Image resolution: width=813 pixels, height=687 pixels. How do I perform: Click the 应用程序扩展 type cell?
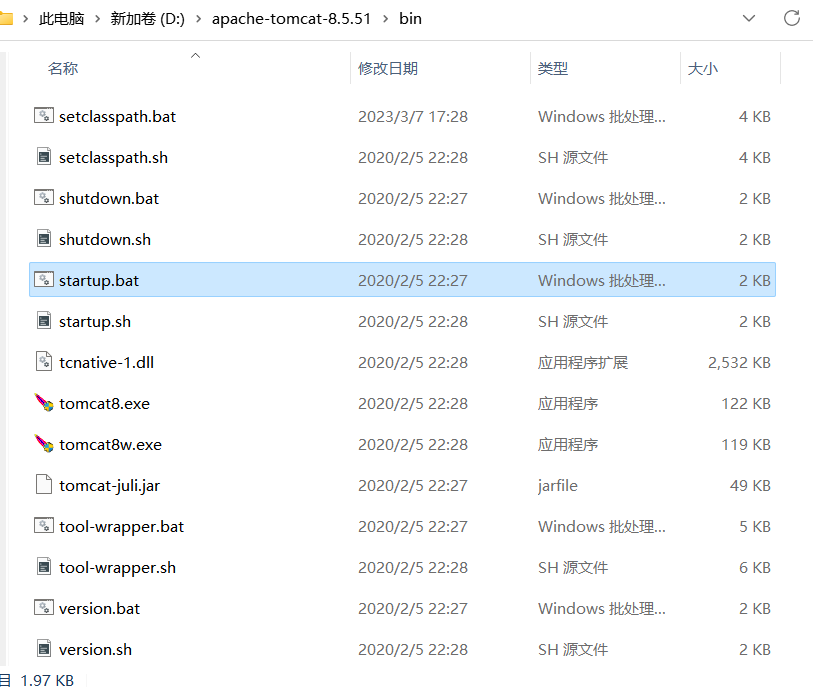[x=583, y=362]
